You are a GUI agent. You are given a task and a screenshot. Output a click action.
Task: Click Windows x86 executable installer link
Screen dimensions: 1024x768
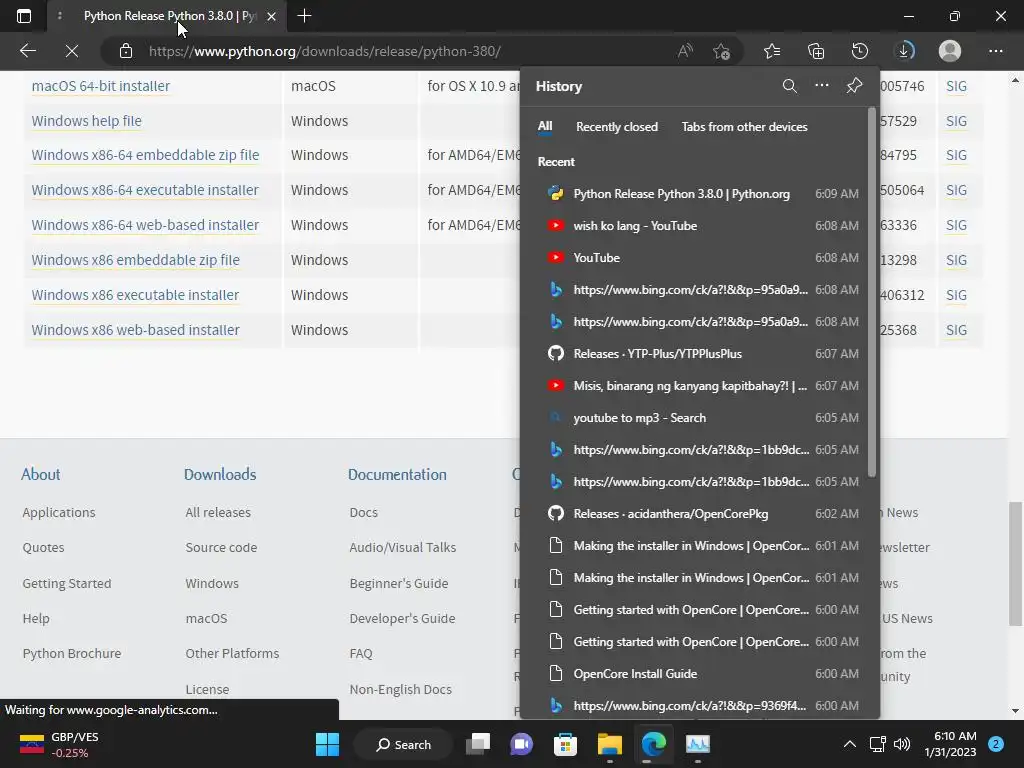pos(135,295)
